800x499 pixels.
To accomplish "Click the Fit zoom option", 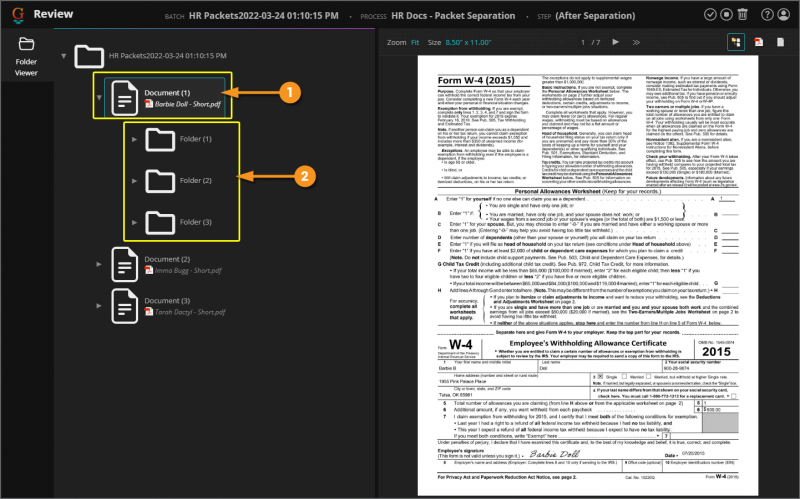I will [415, 42].
